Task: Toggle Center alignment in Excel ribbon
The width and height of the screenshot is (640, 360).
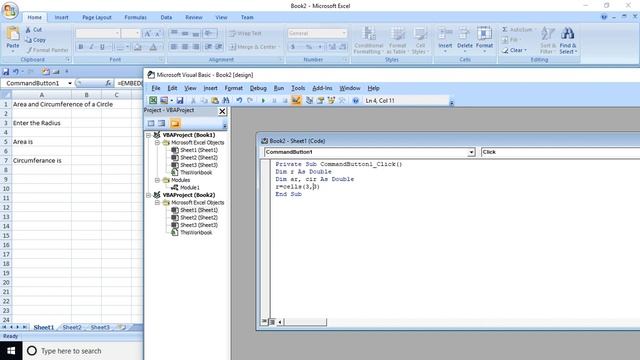Action: coord(185,47)
